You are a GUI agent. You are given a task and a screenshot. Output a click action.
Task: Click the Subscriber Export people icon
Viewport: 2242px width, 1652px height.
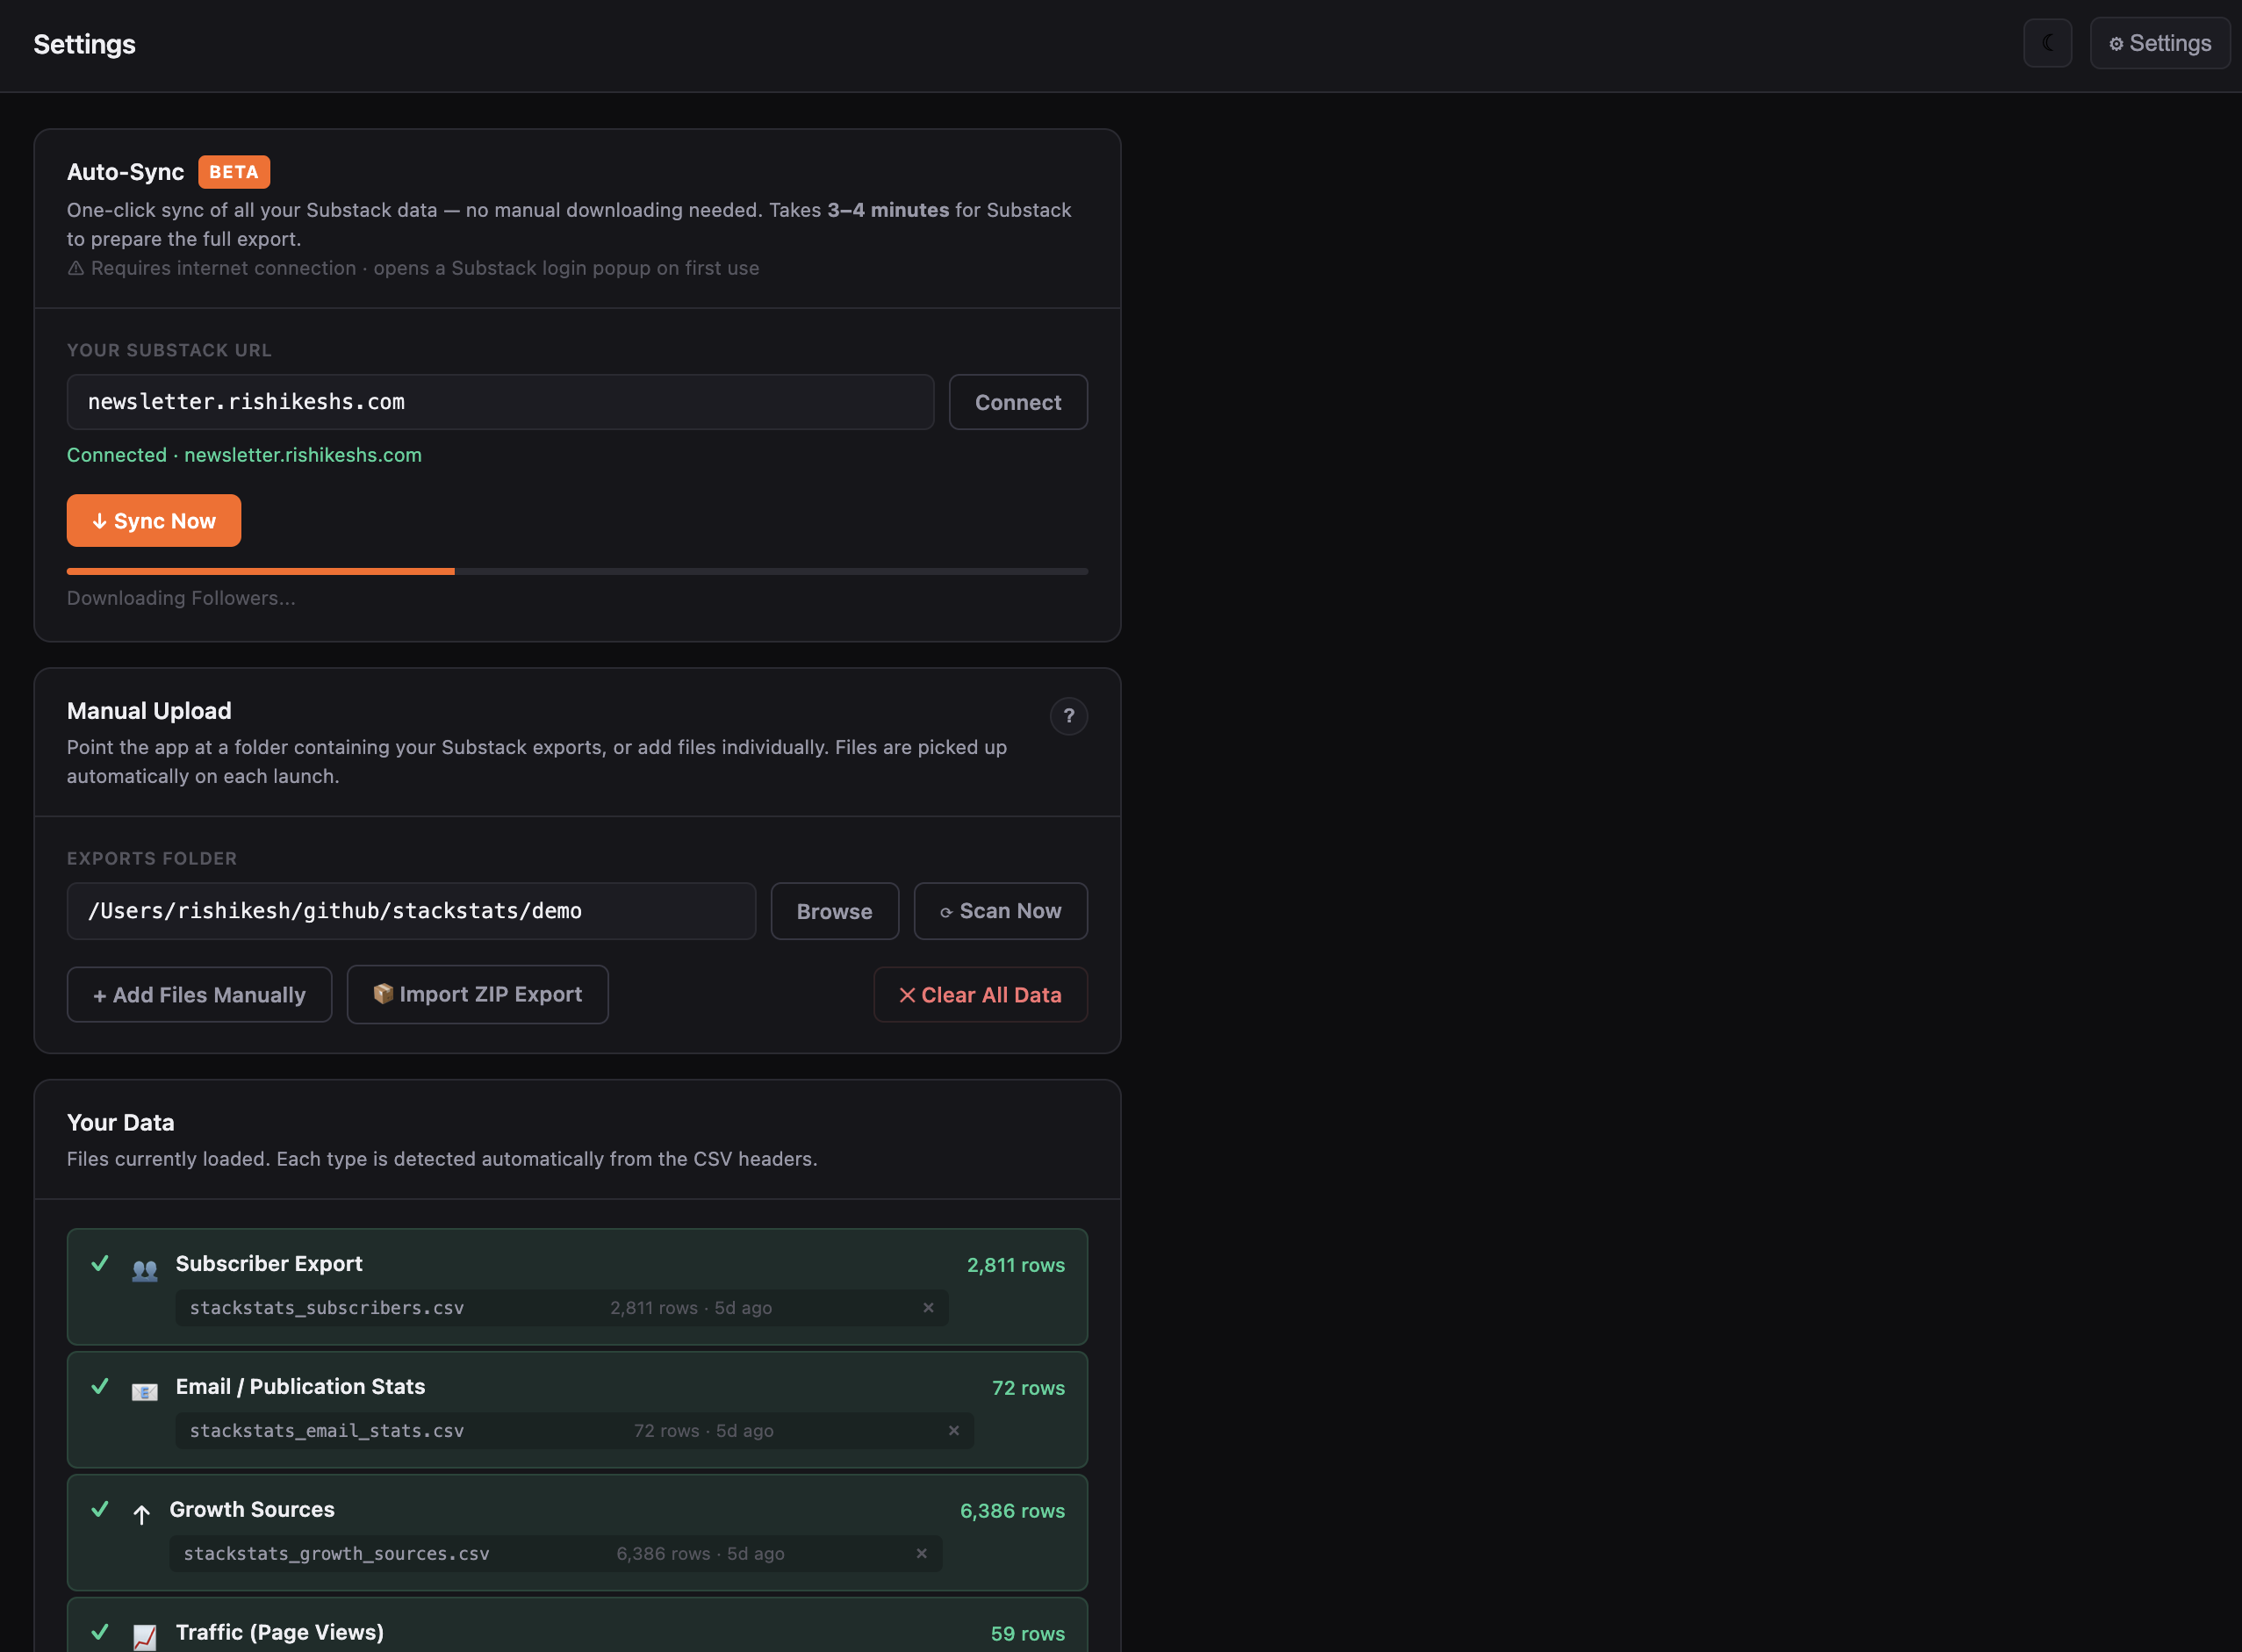pyautogui.click(x=144, y=1268)
